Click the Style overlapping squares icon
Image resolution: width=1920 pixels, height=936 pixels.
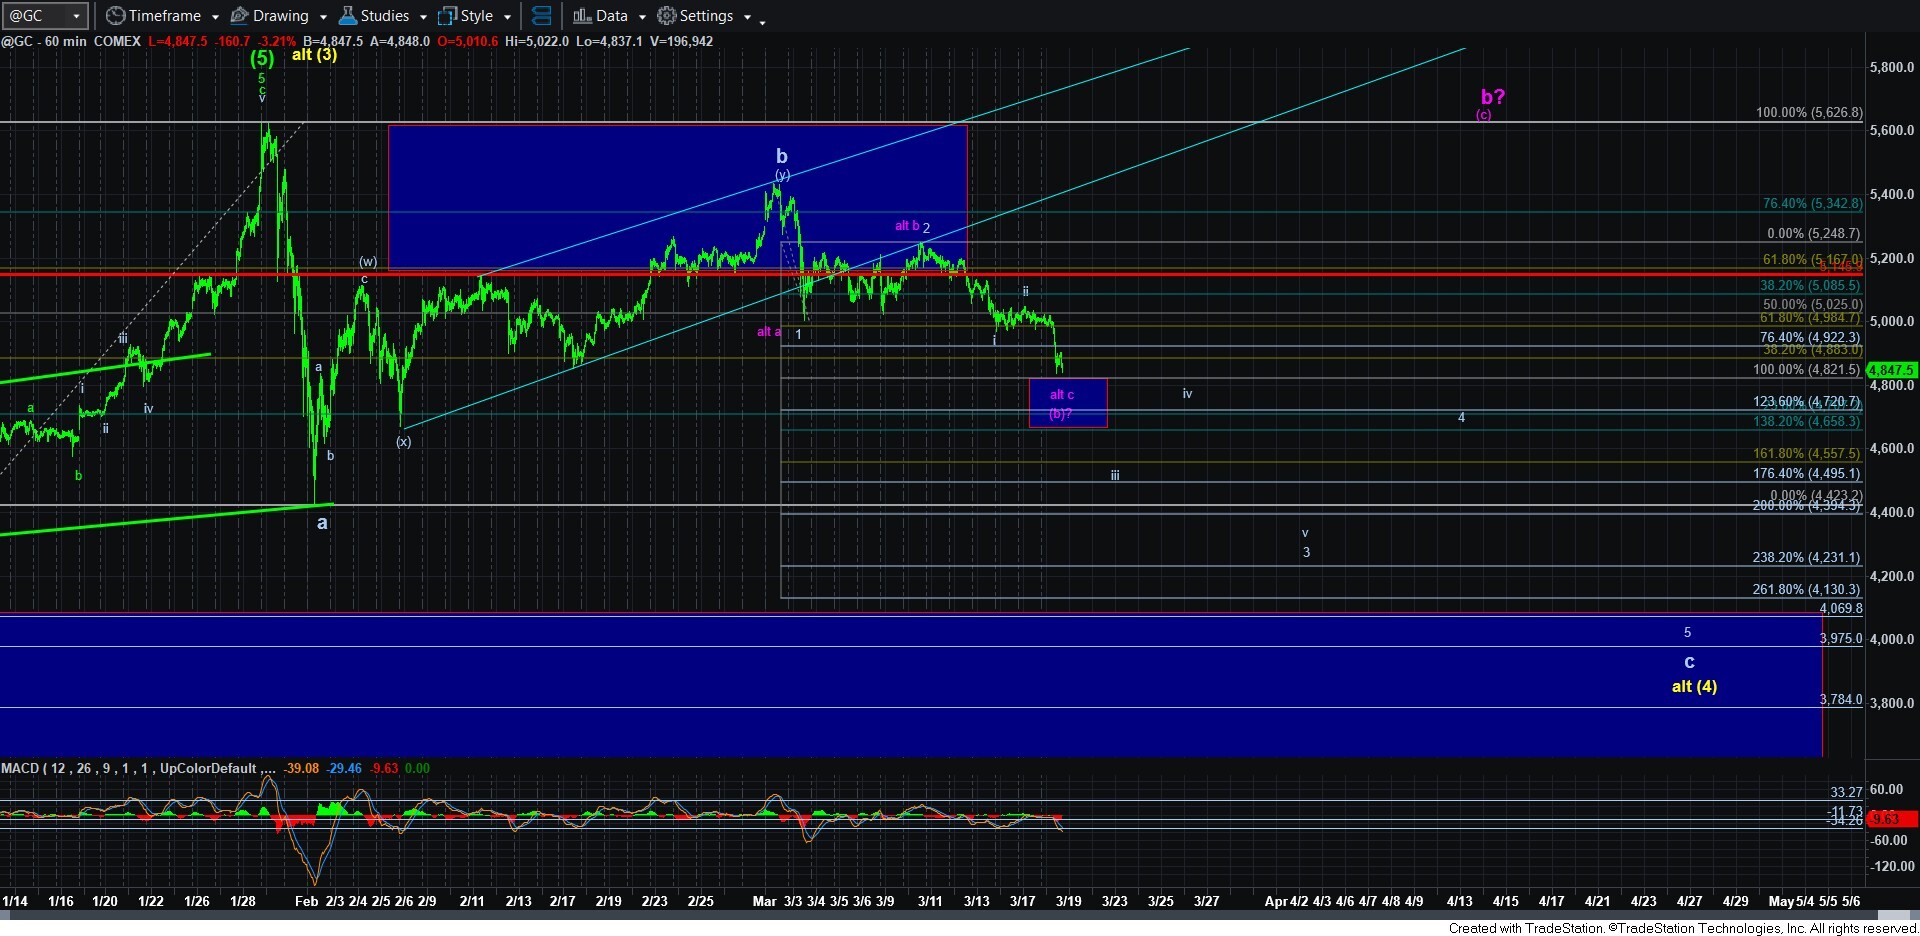coord(447,16)
